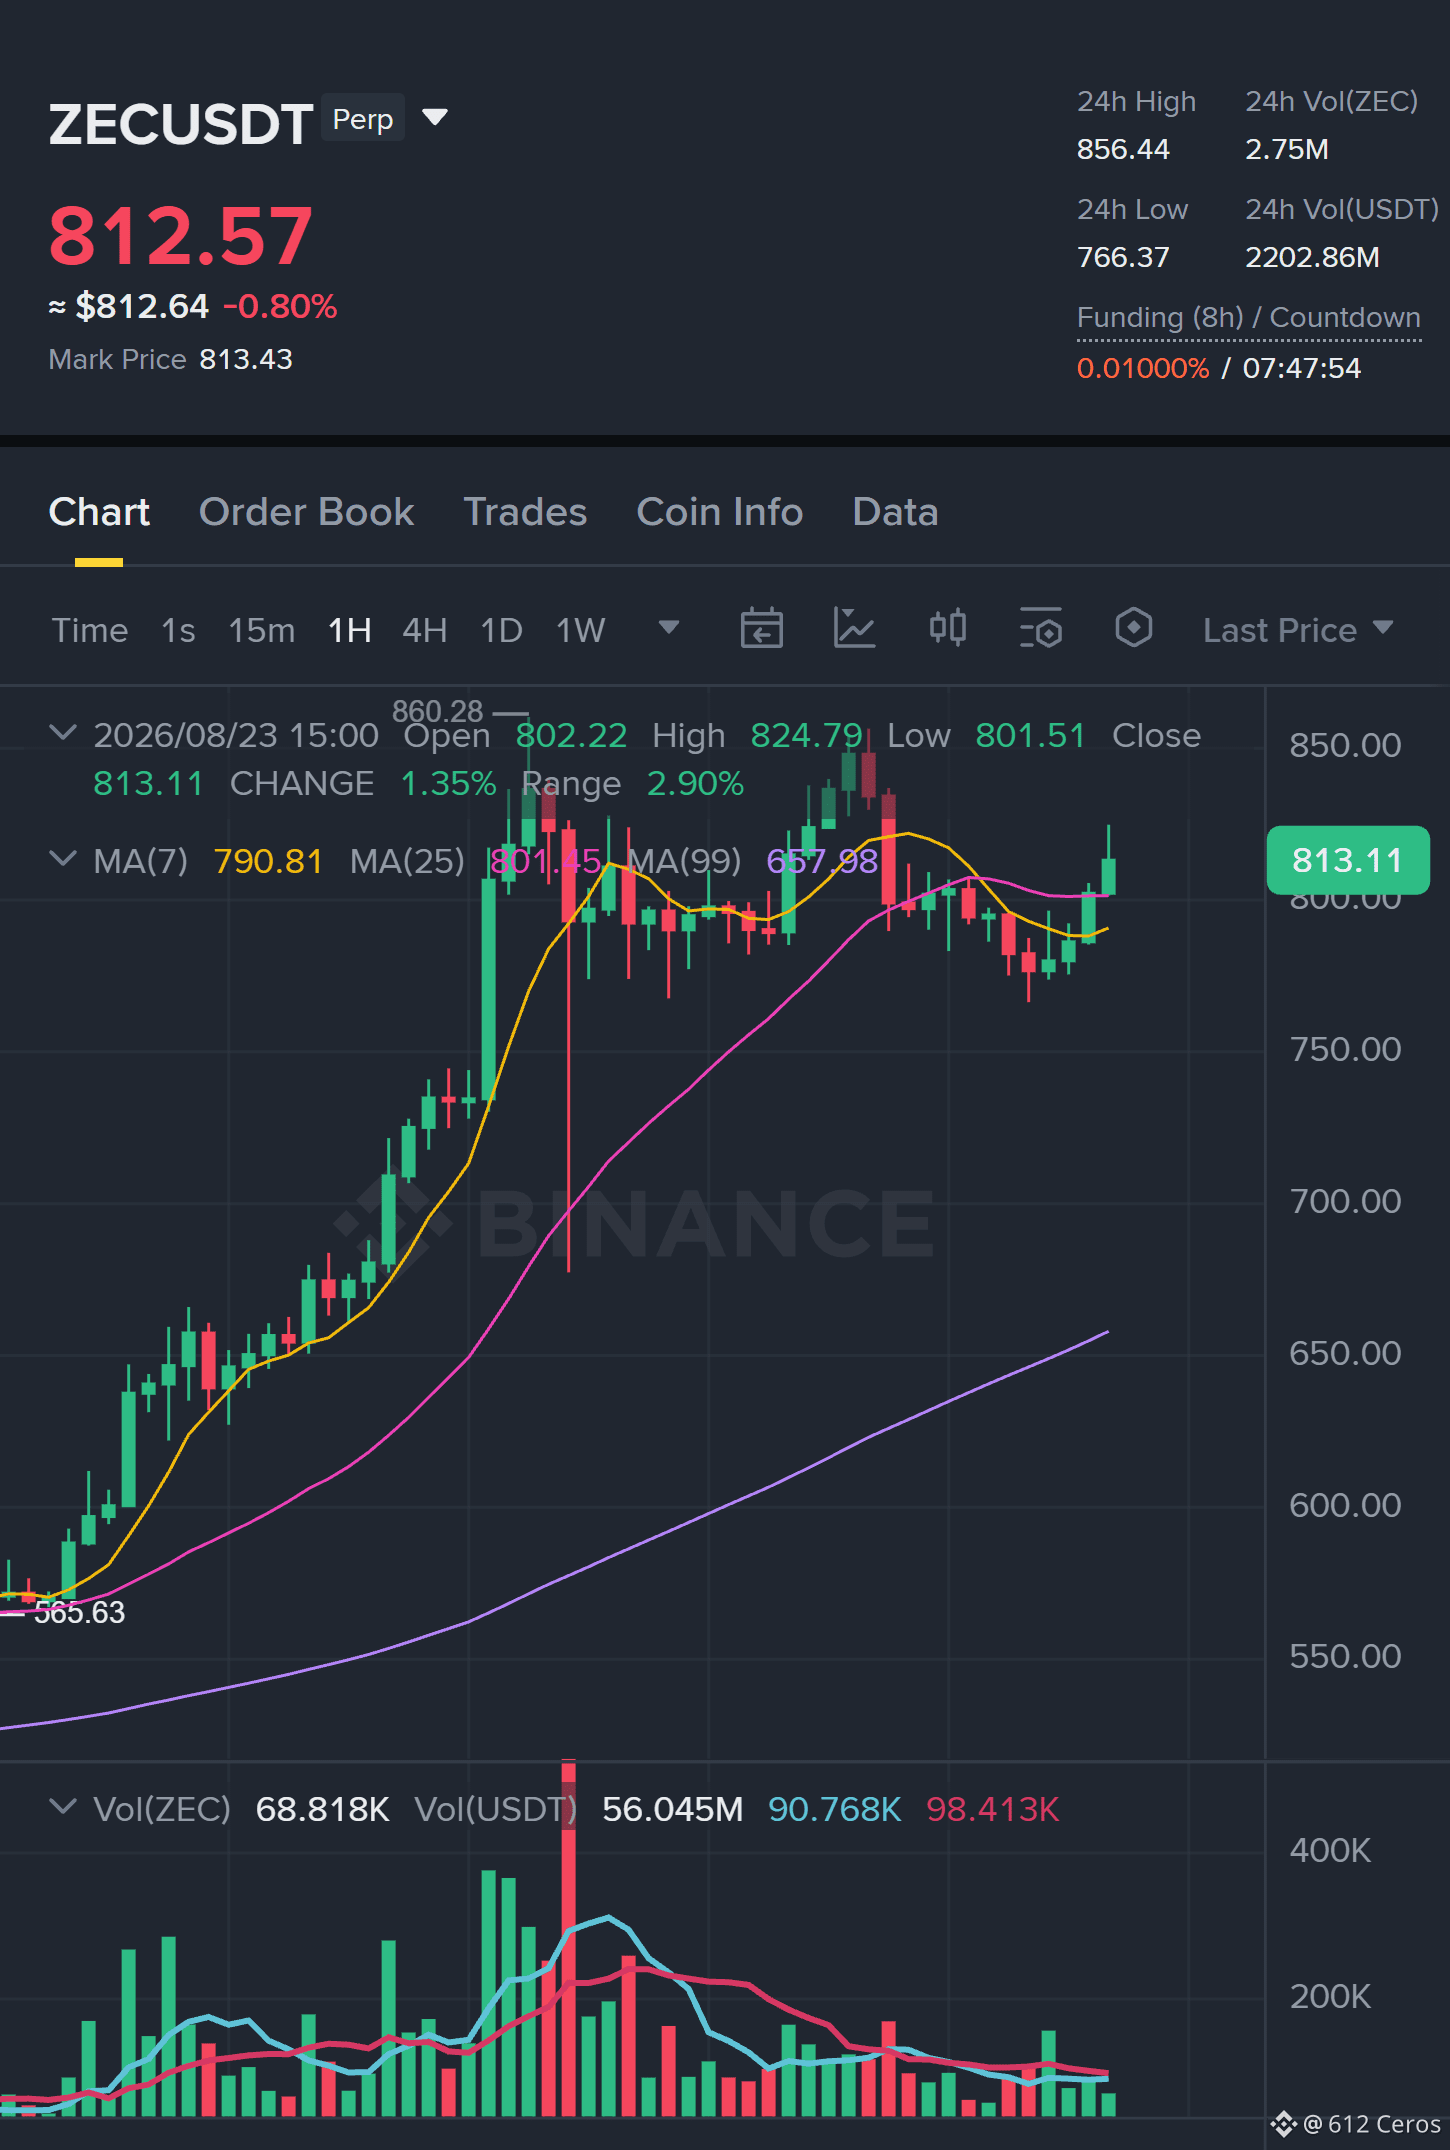Select the 1D interval
The image size is (1450, 2150).
point(502,630)
